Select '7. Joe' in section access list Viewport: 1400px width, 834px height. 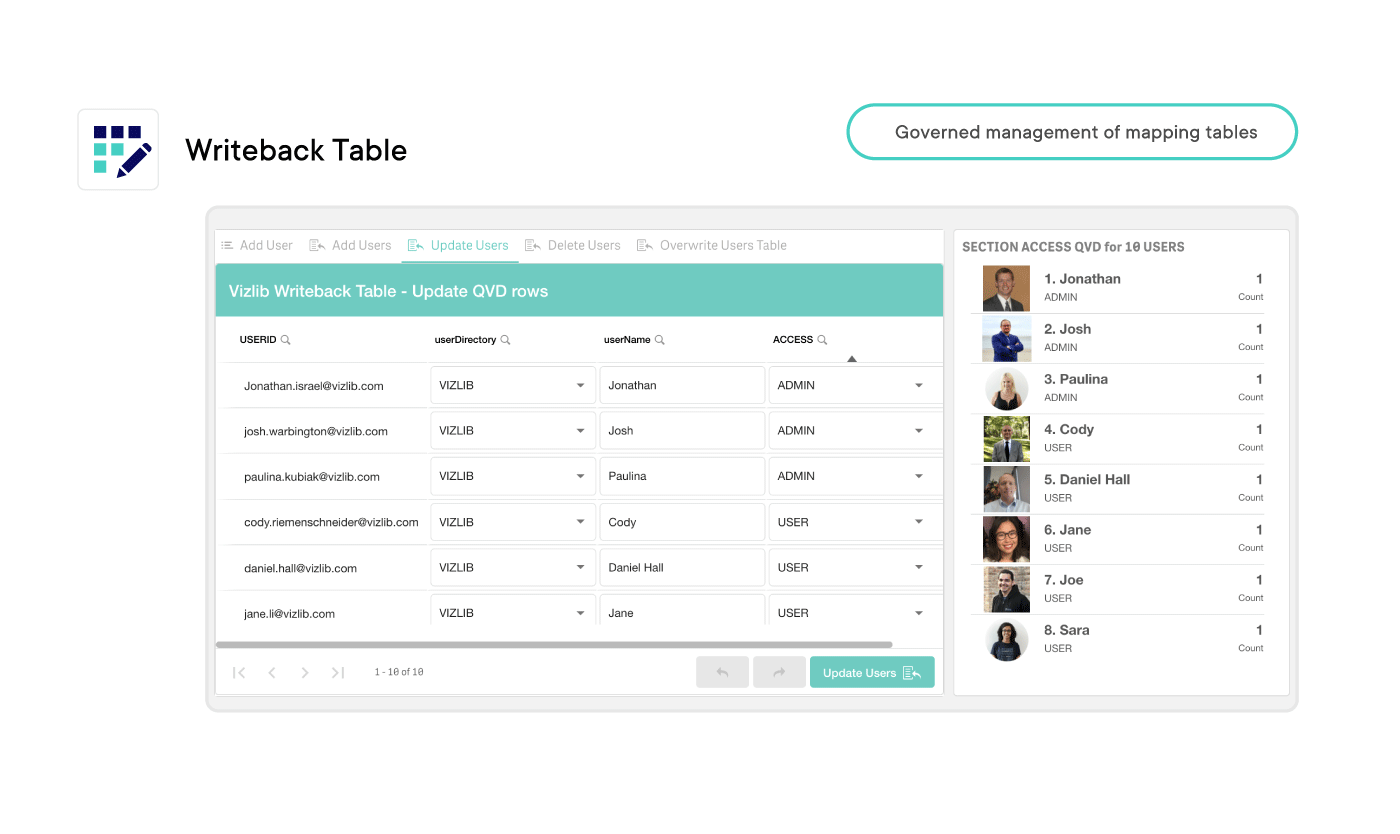point(1118,589)
